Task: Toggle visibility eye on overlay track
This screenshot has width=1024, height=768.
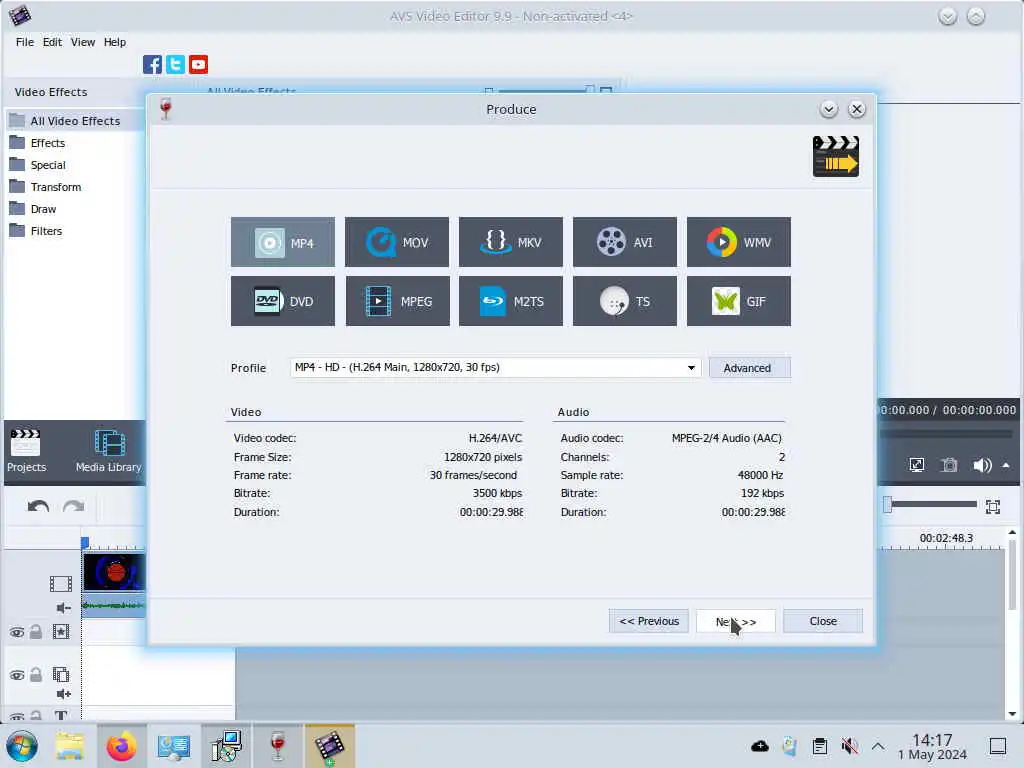Action: coord(17,675)
